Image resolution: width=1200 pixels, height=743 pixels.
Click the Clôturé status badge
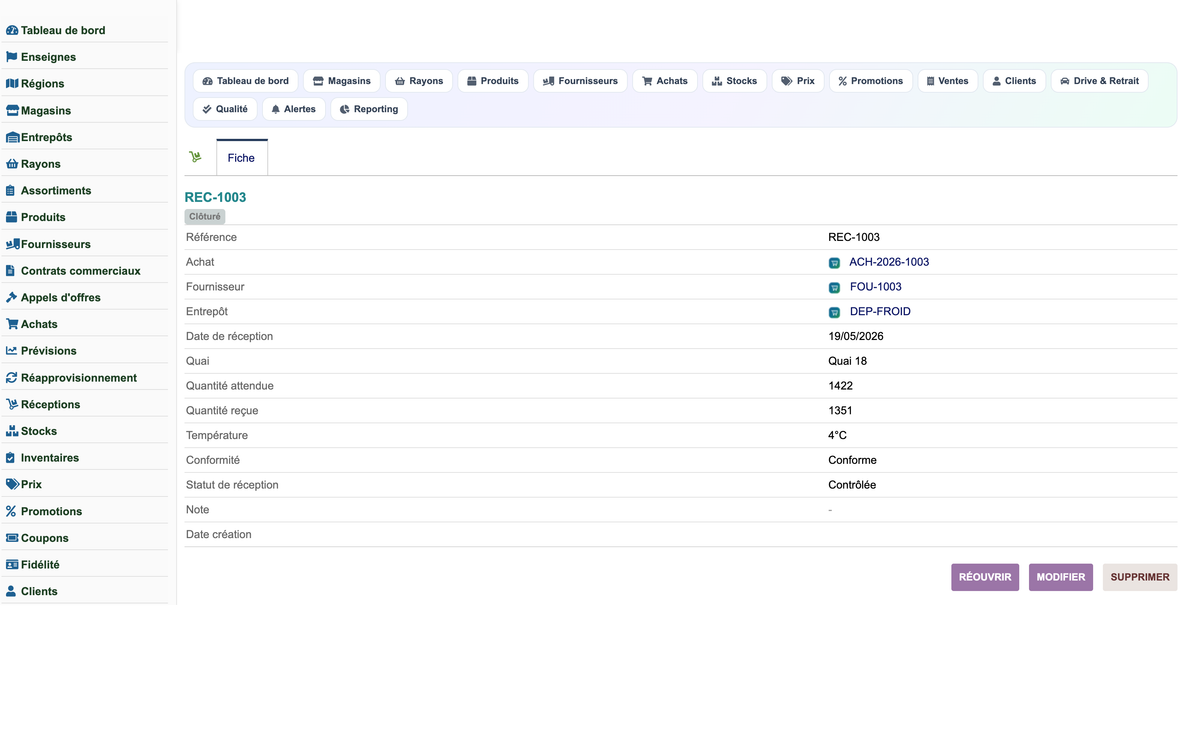pos(205,216)
